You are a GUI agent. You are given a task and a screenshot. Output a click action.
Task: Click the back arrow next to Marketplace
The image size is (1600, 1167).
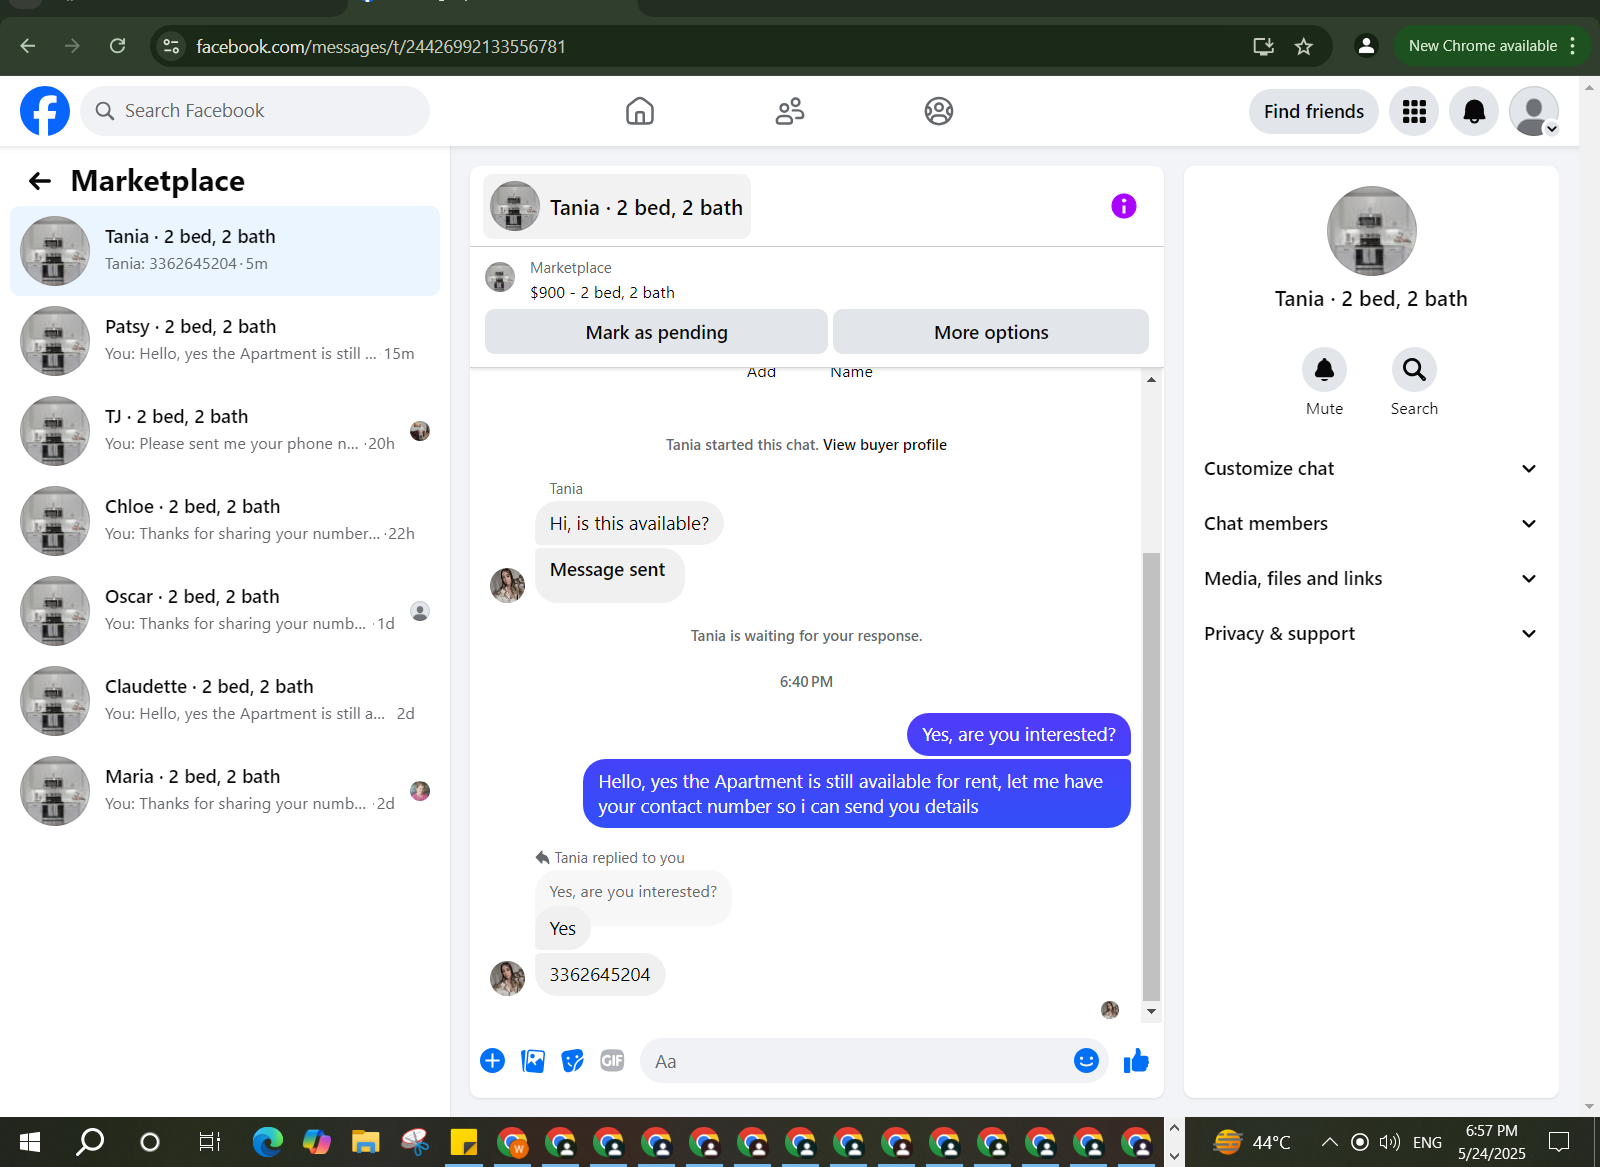coord(40,181)
